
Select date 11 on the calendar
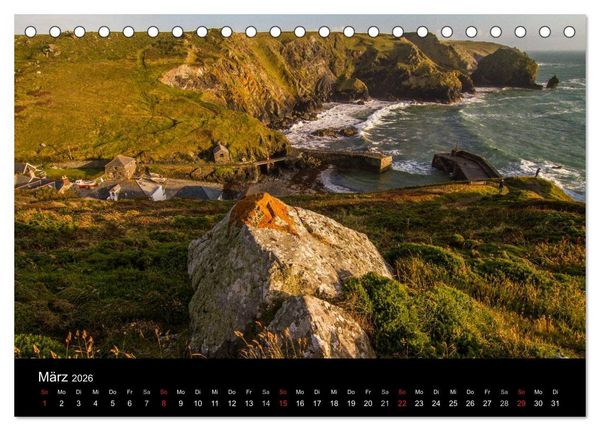pos(215,403)
